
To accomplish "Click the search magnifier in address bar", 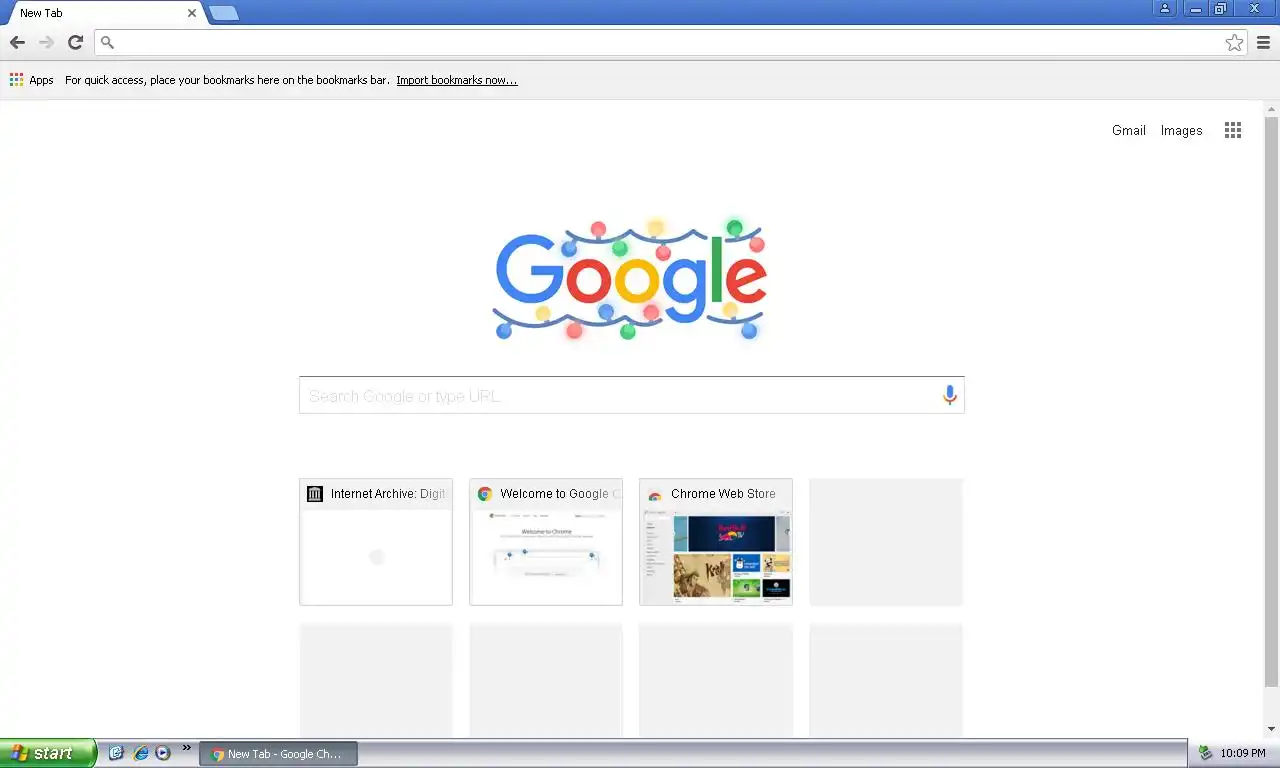I will 108,42.
